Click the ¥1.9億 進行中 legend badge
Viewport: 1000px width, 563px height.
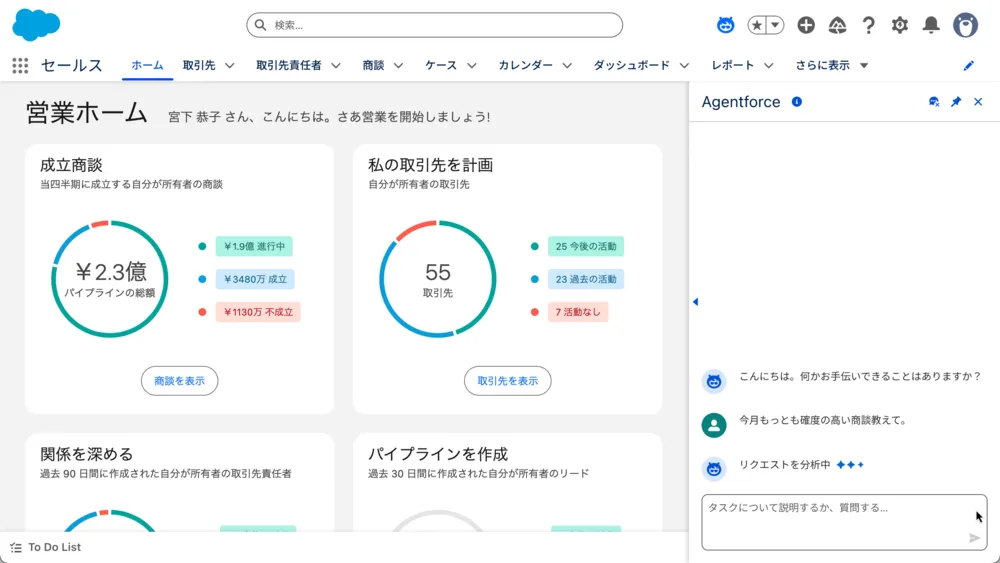(254, 246)
